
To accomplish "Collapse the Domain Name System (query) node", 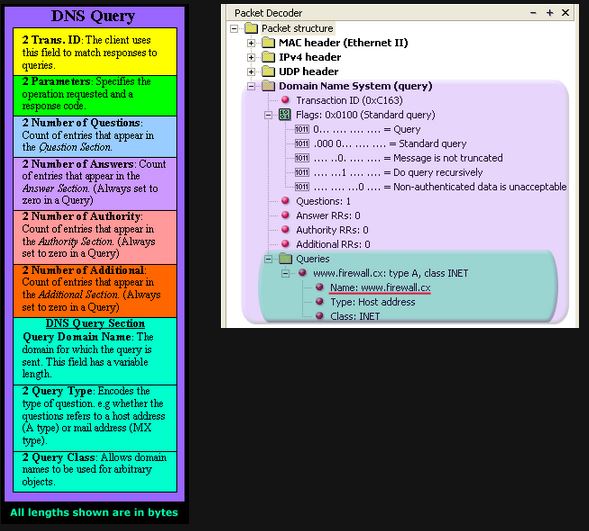I will click(x=251, y=86).
